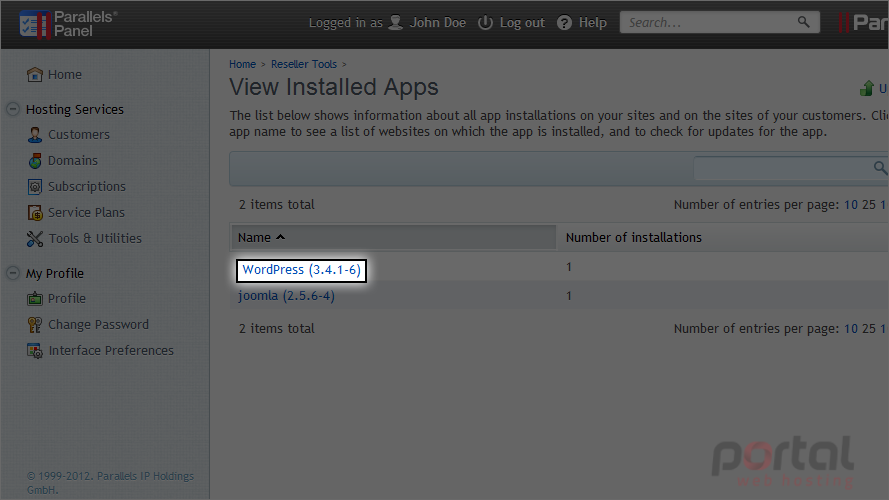Click the top '2 items total' text
This screenshot has width=889, height=500.
(x=277, y=205)
